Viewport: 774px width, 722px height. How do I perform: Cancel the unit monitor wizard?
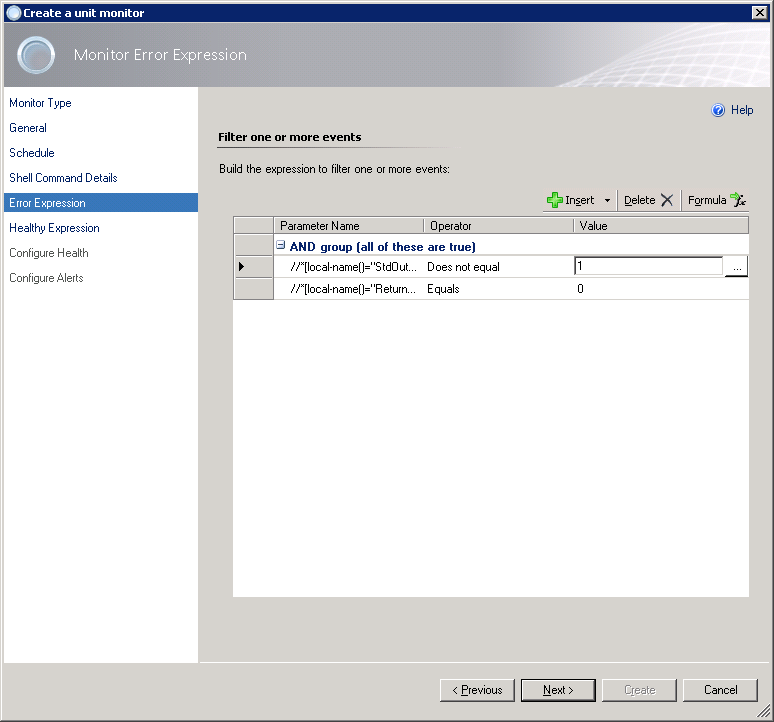click(x=720, y=690)
